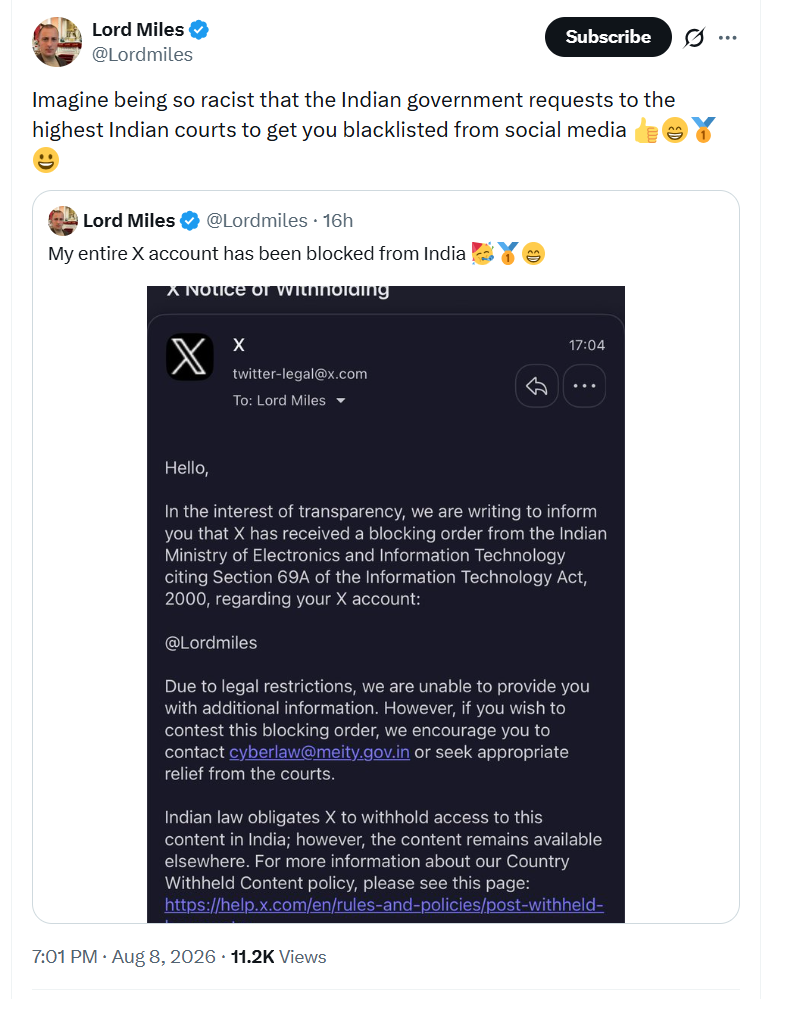This screenshot has height=1012, width=800.
Task: Click the quoted post's verified badge
Action: (190, 221)
